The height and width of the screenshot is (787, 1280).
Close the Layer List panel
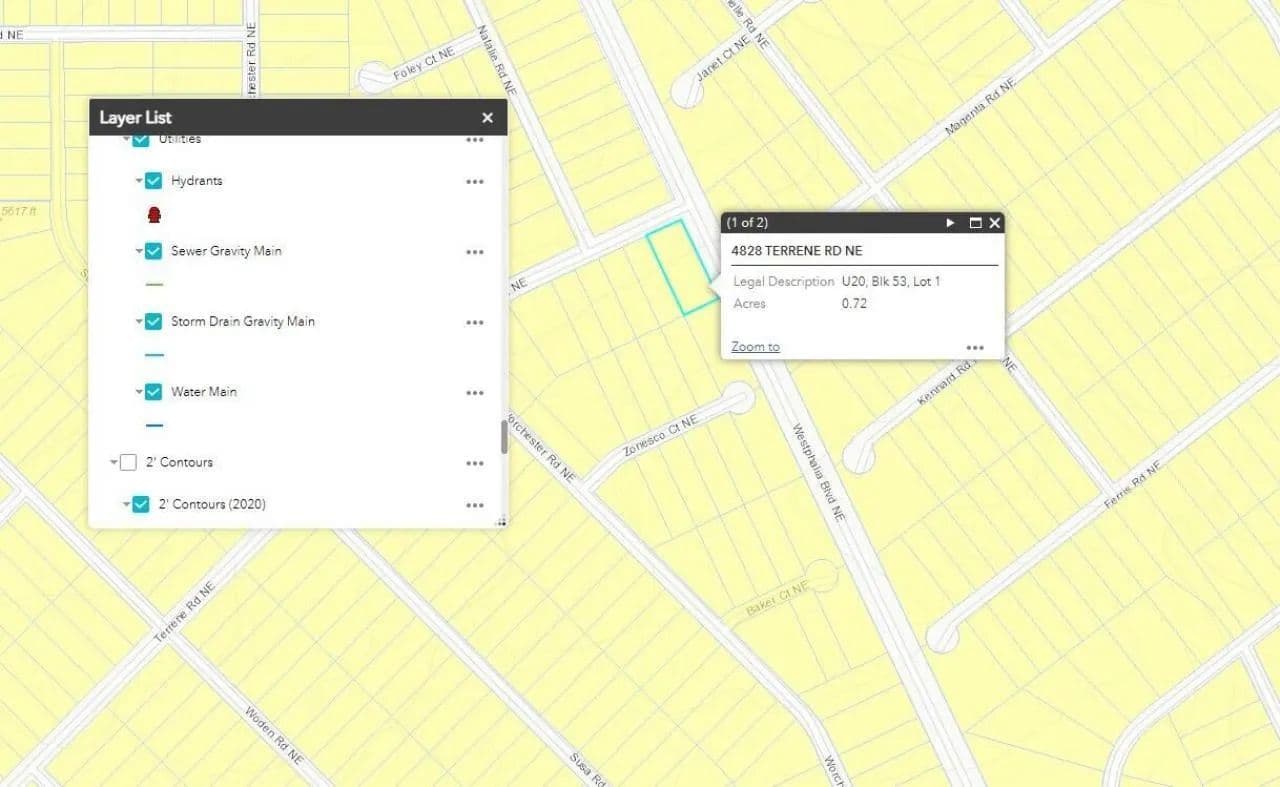[487, 118]
